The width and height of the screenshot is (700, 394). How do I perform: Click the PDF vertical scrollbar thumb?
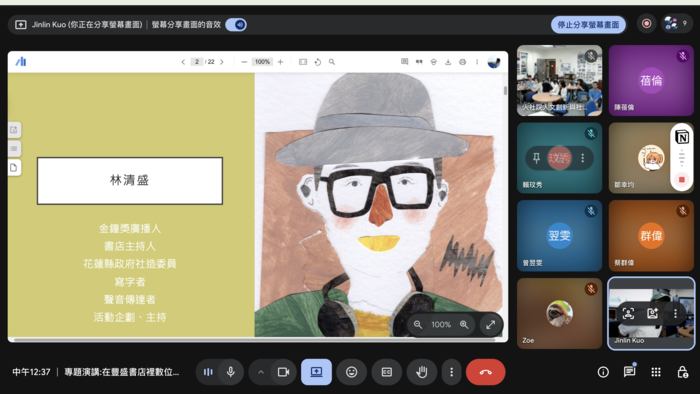[x=505, y=91]
